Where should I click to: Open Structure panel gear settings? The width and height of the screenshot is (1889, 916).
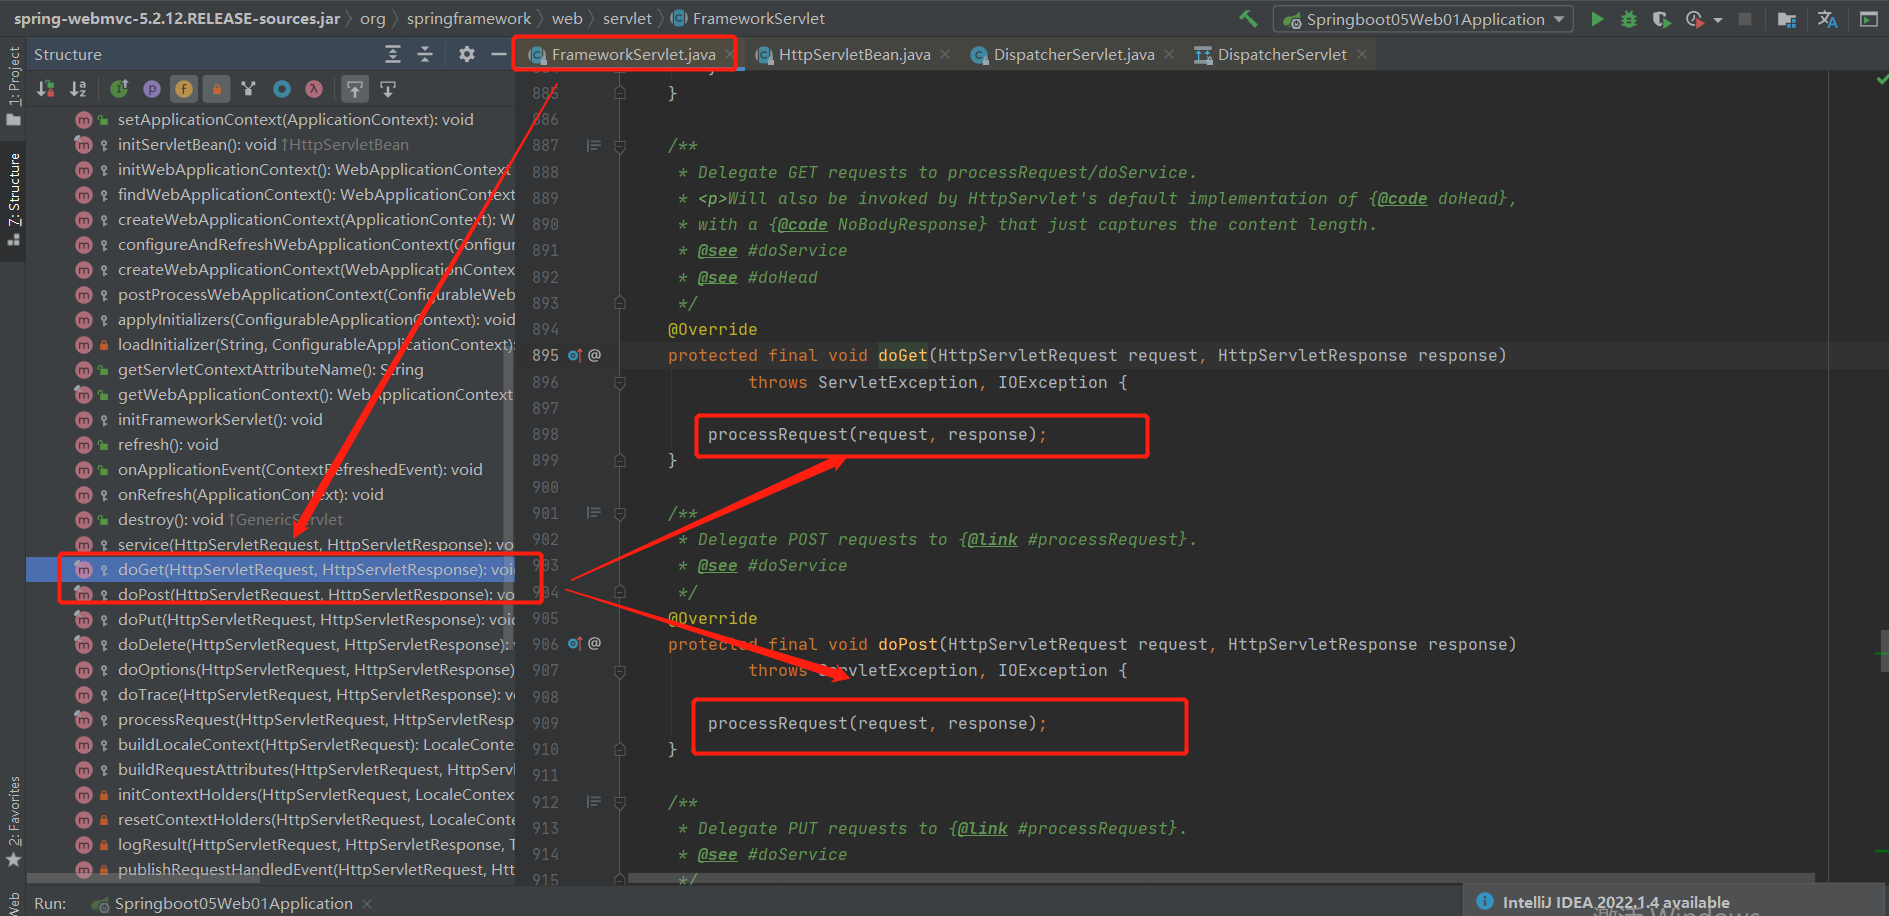467,54
